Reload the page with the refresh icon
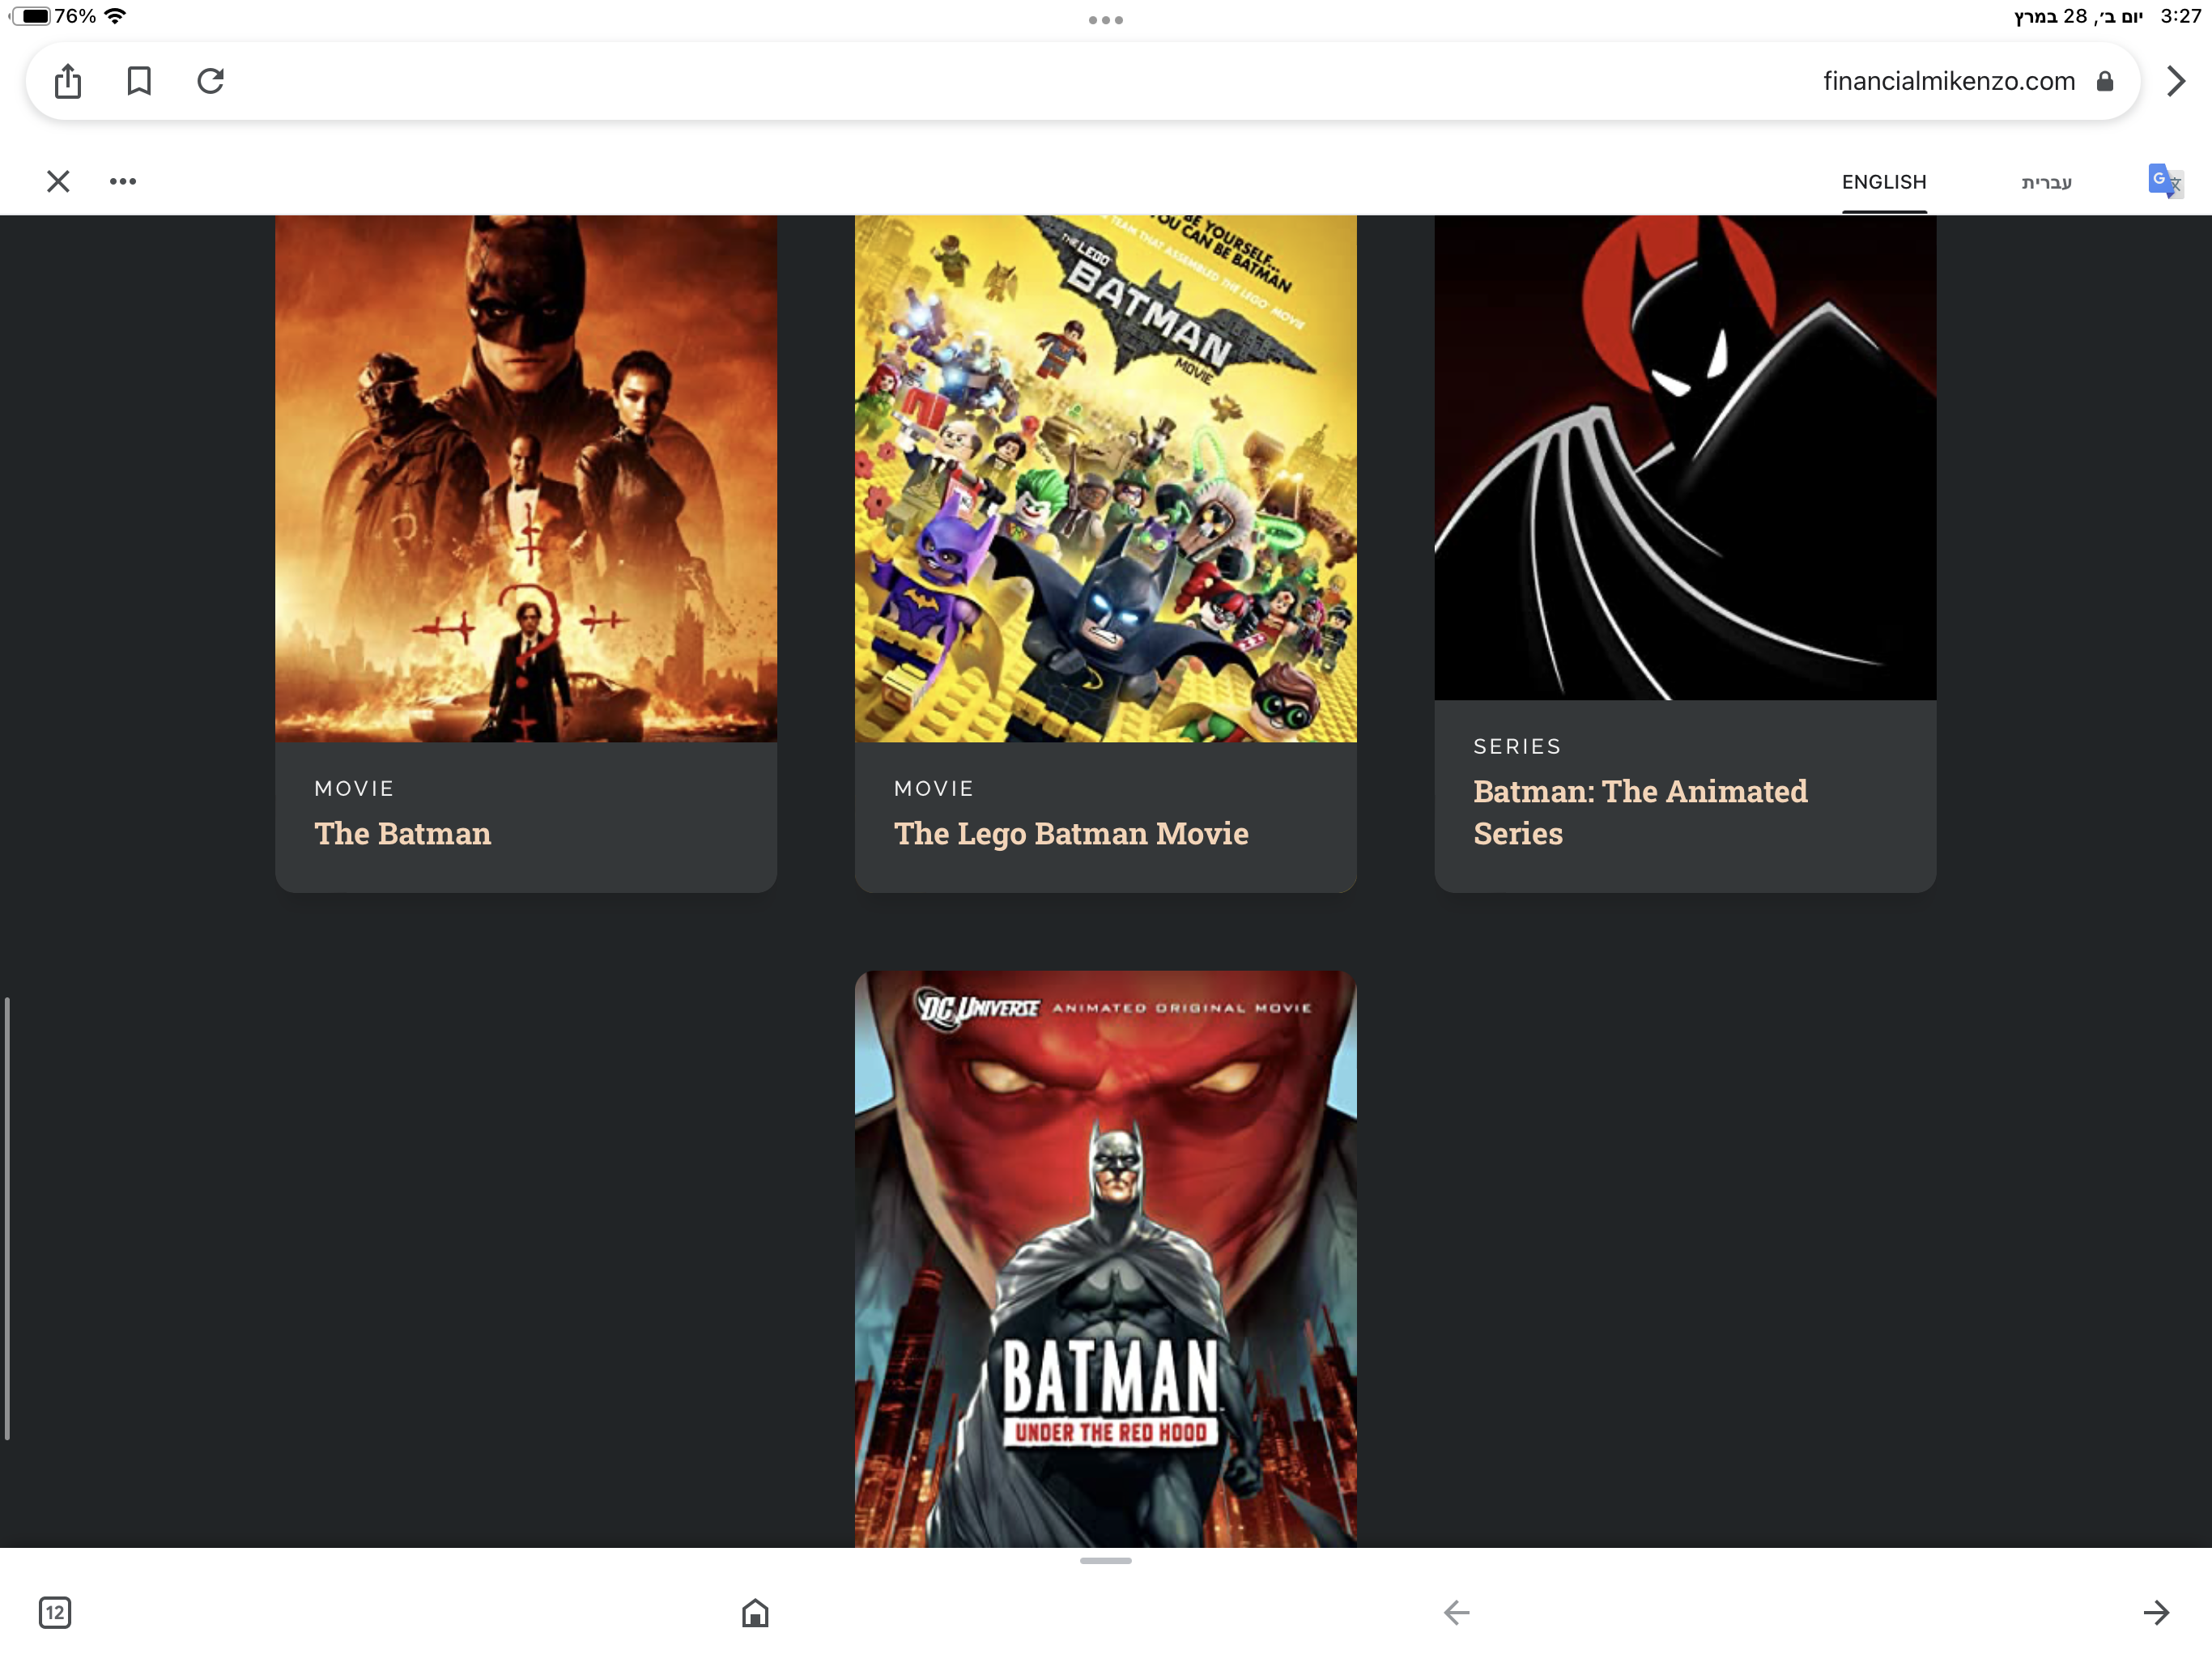The height and width of the screenshot is (1658, 2212). coord(210,81)
